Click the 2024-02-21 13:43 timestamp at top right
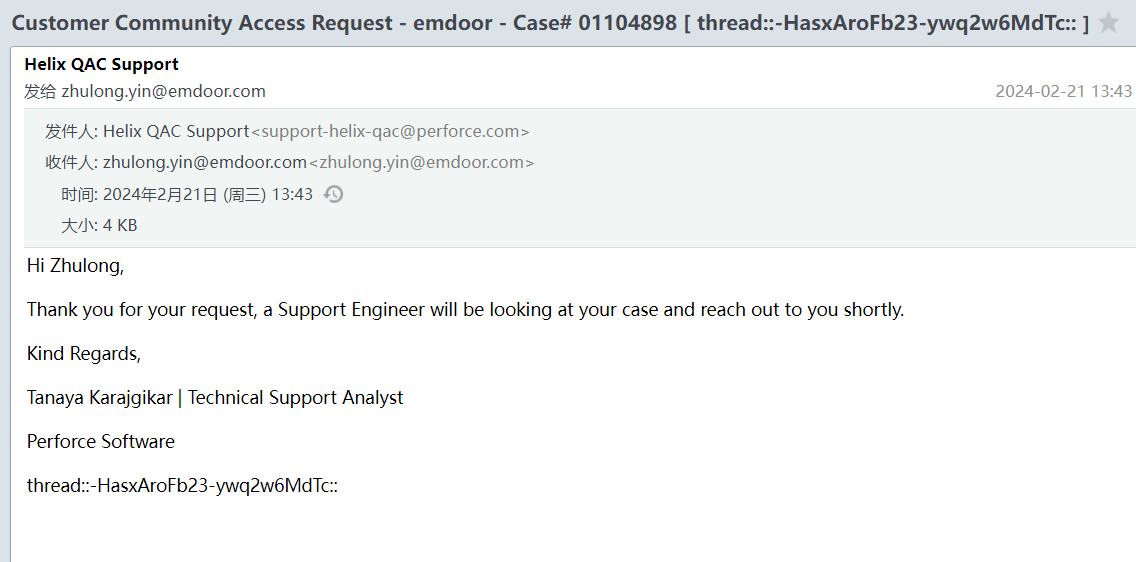 click(x=1063, y=91)
